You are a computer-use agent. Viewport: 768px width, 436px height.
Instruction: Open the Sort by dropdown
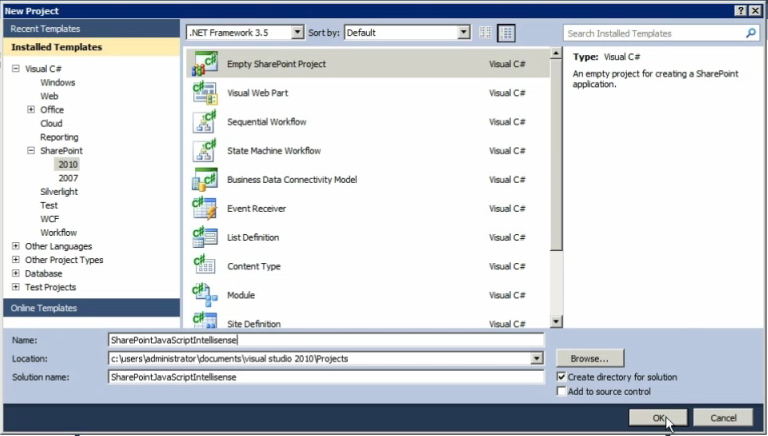click(x=463, y=33)
